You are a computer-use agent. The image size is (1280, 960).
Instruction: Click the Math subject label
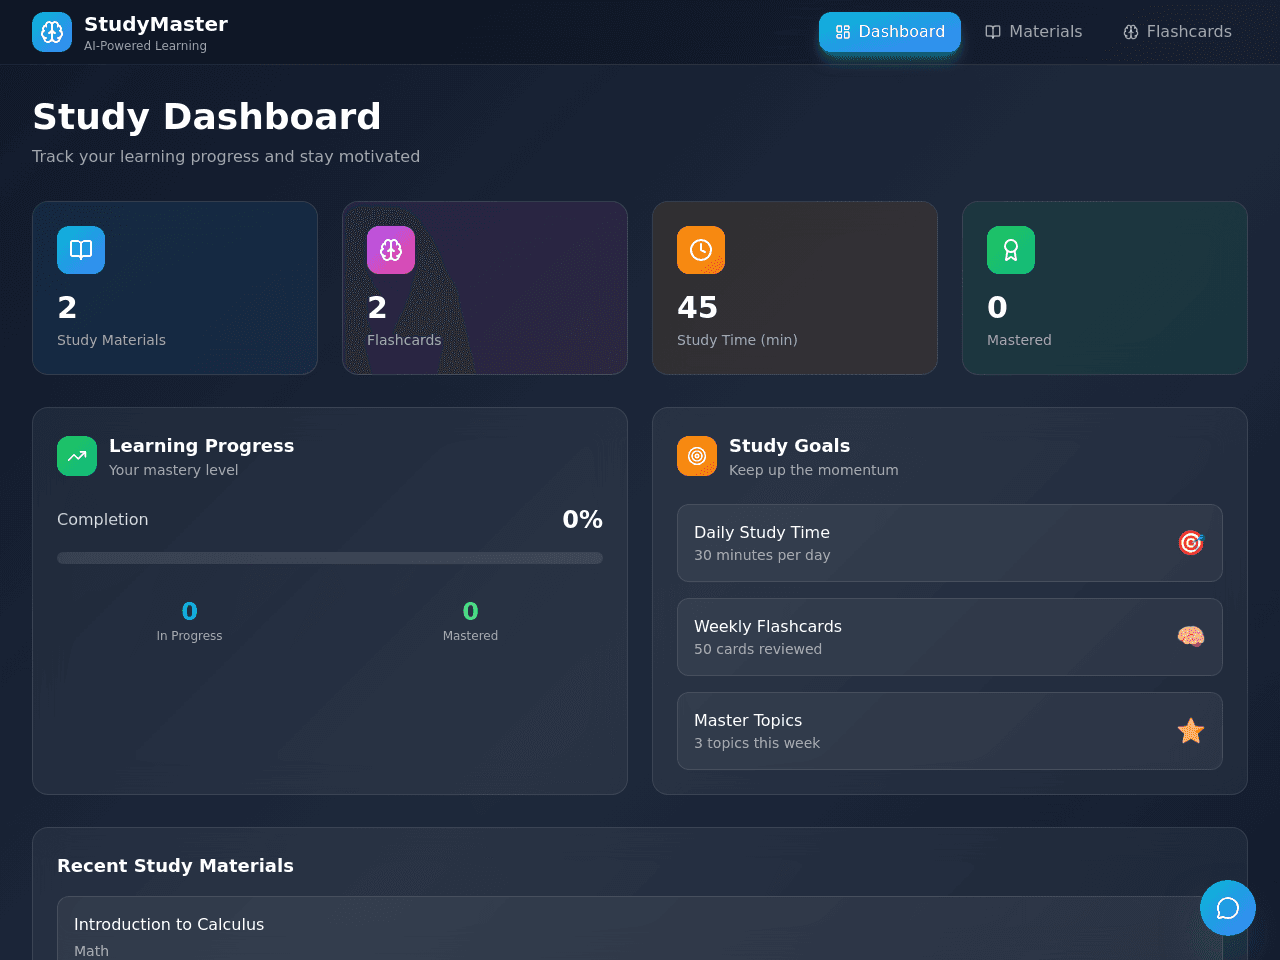[x=91, y=951]
